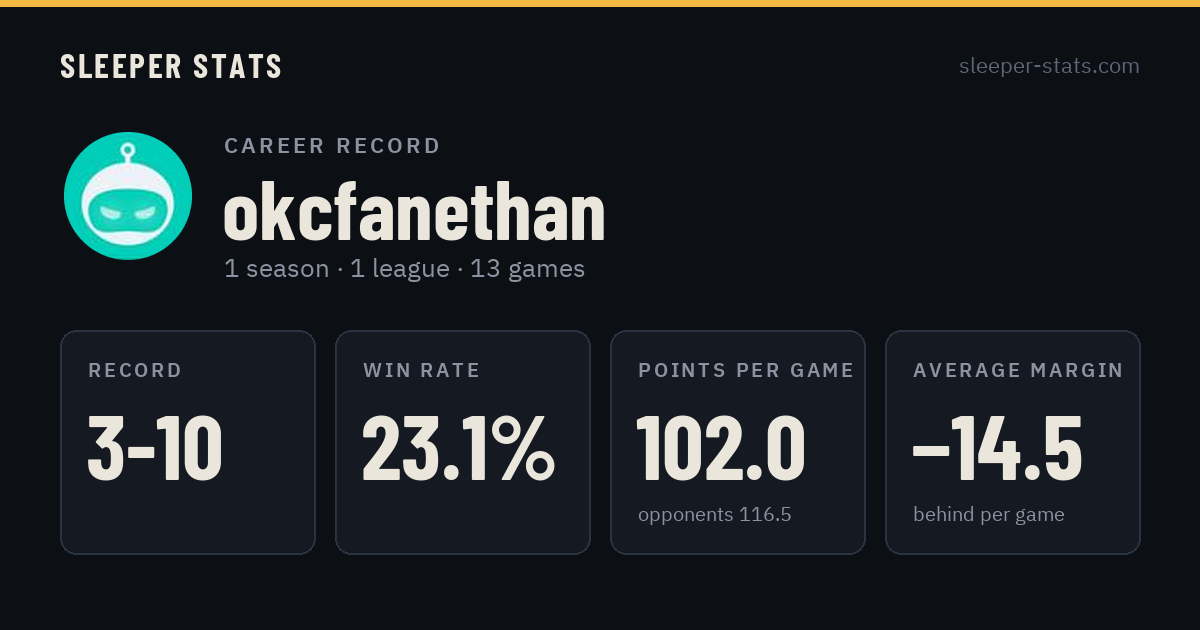1200x630 pixels.
Task: Open the Win Rate stat card
Action: [x=463, y=442]
